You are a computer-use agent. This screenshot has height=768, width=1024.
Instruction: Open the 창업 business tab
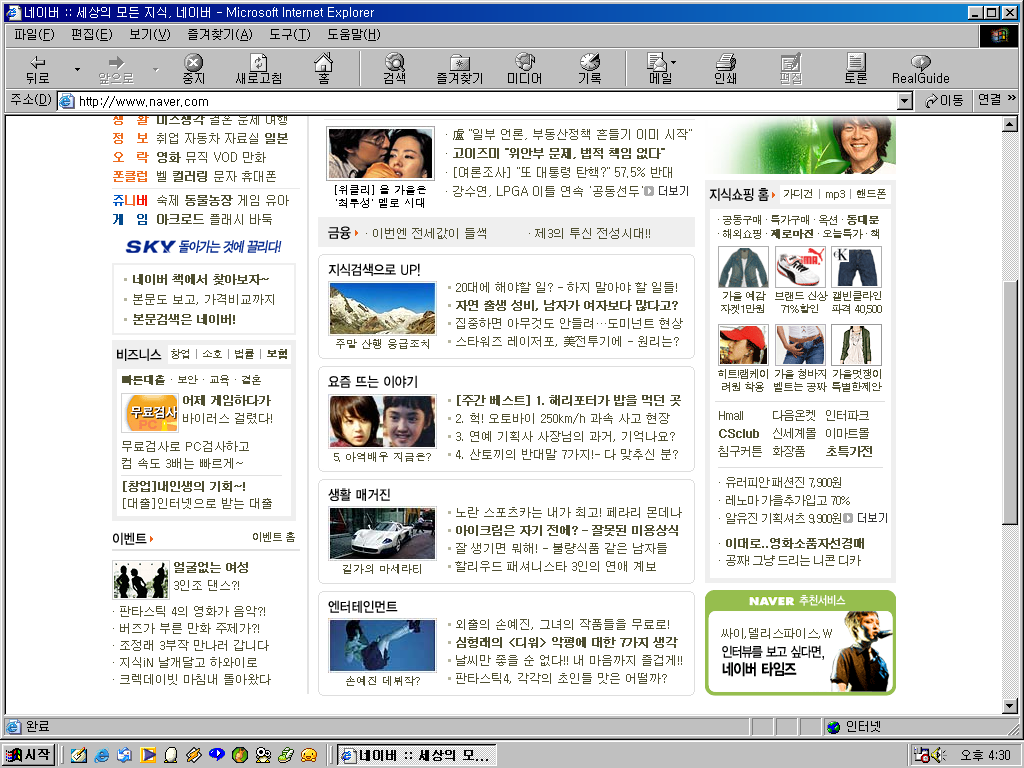[x=180, y=353]
